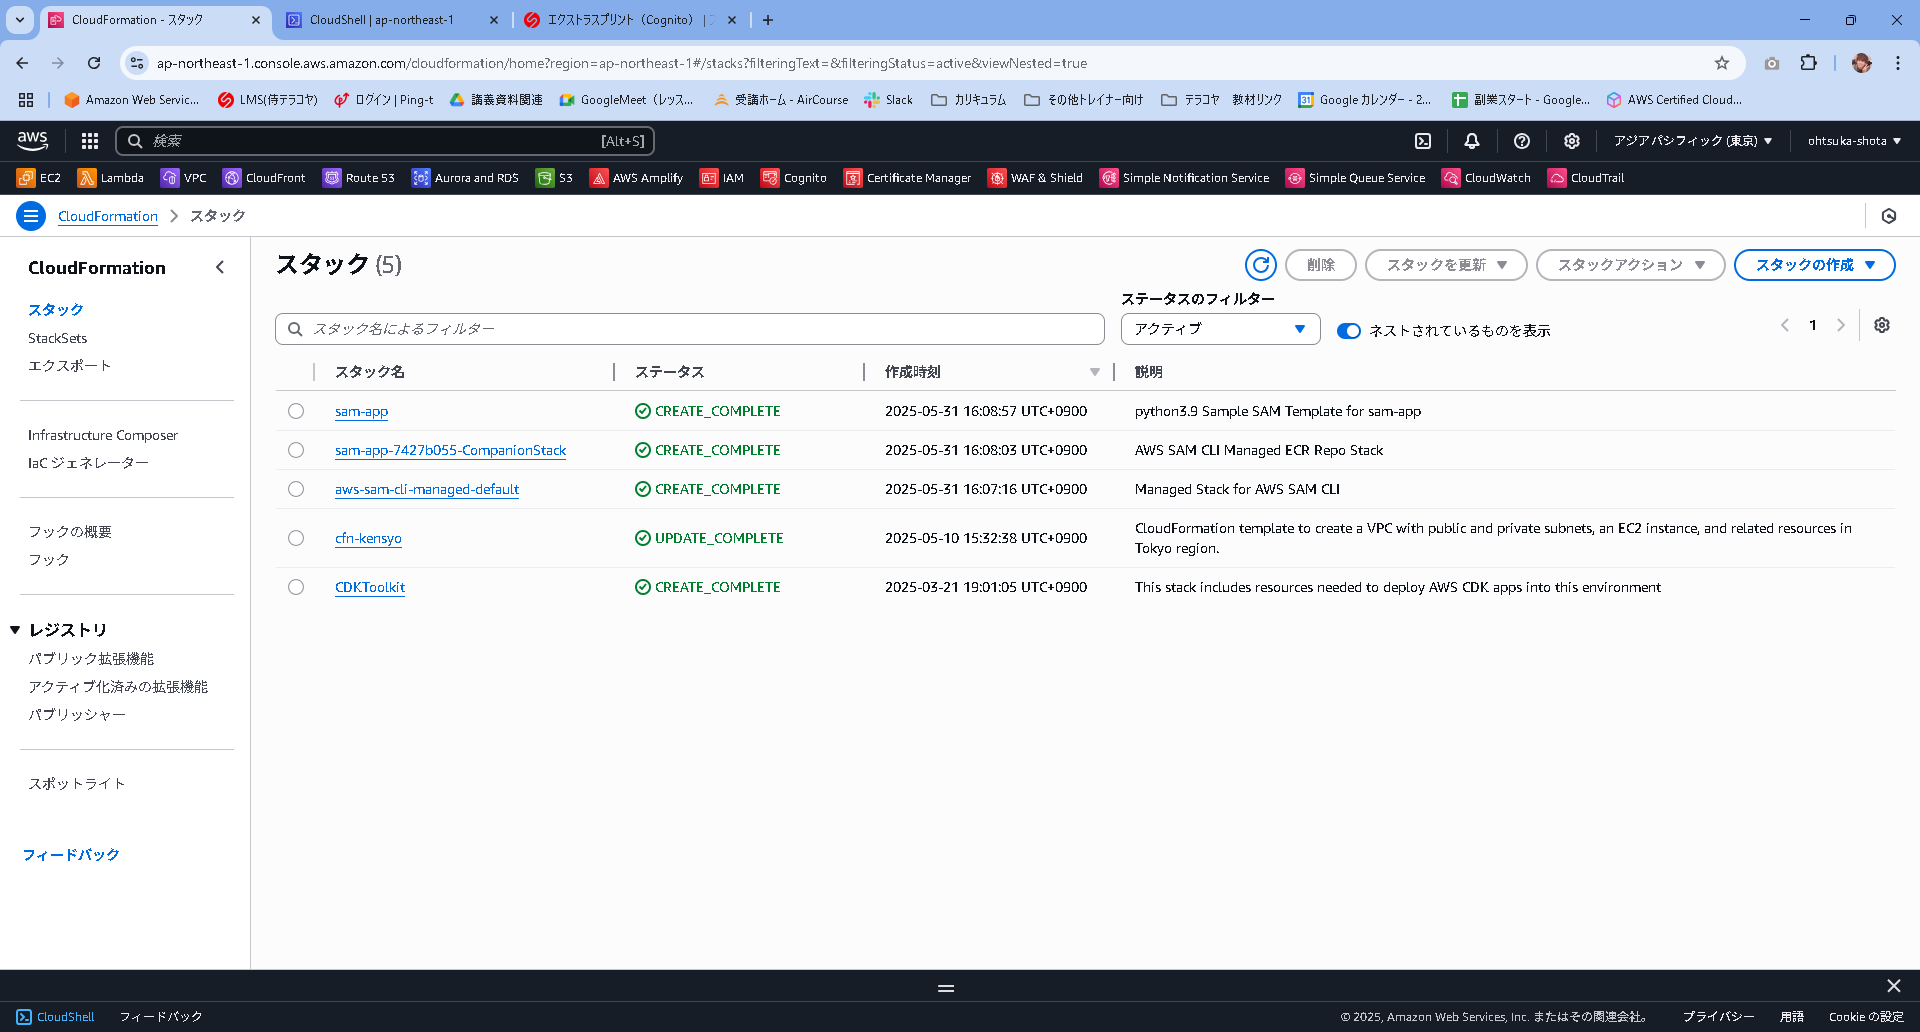Open the スタックの作成 dropdown button
The width and height of the screenshot is (1920, 1032).
click(x=1814, y=265)
